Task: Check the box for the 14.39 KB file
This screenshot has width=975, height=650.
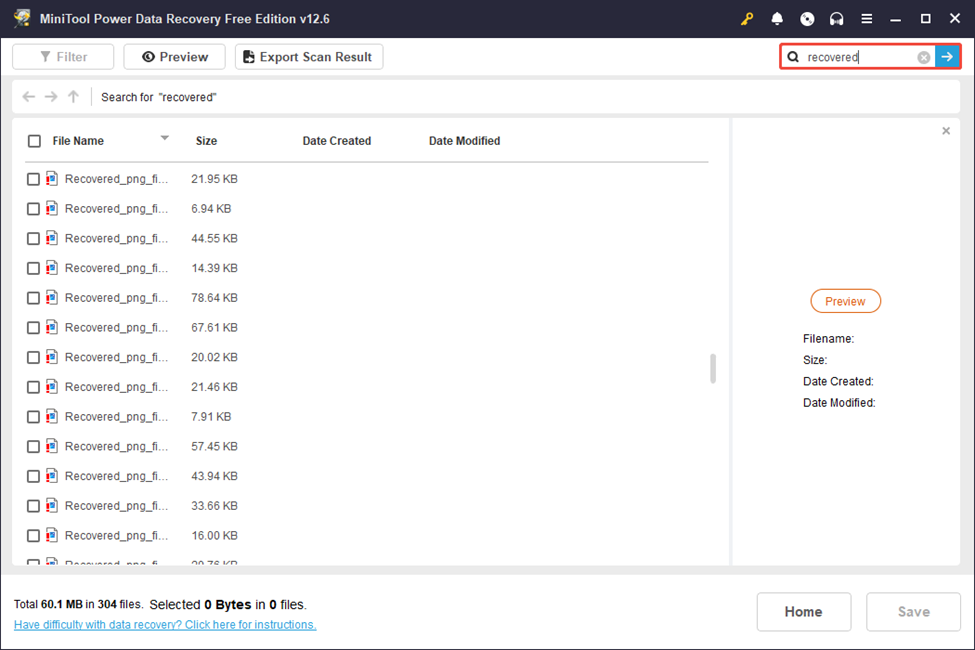Action: [x=34, y=268]
